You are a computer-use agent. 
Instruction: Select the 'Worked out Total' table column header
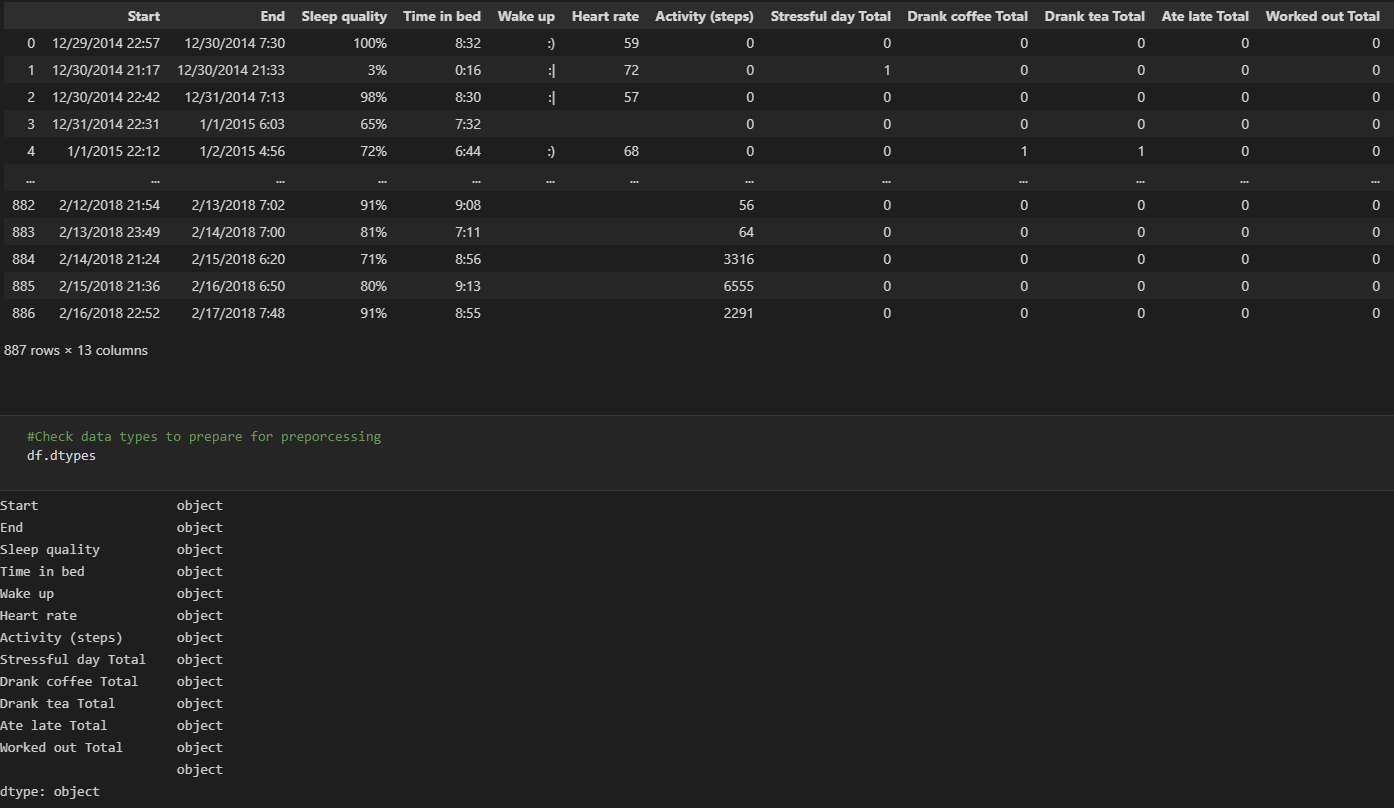coord(1323,16)
